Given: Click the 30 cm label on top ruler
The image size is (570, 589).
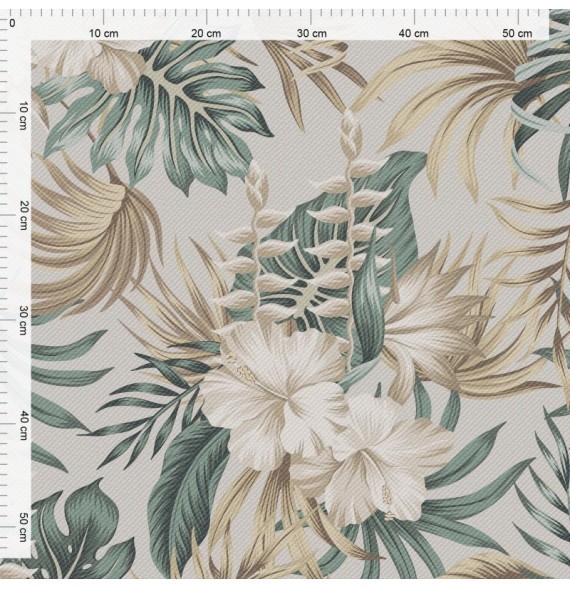Looking at the screenshot, I should [311, 33].
